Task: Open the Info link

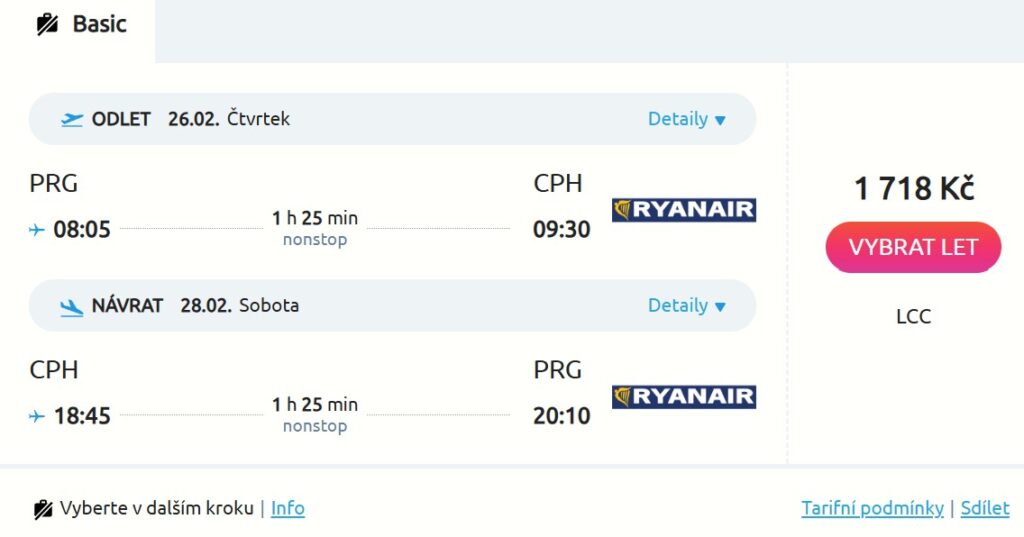Action: point(288,508)
